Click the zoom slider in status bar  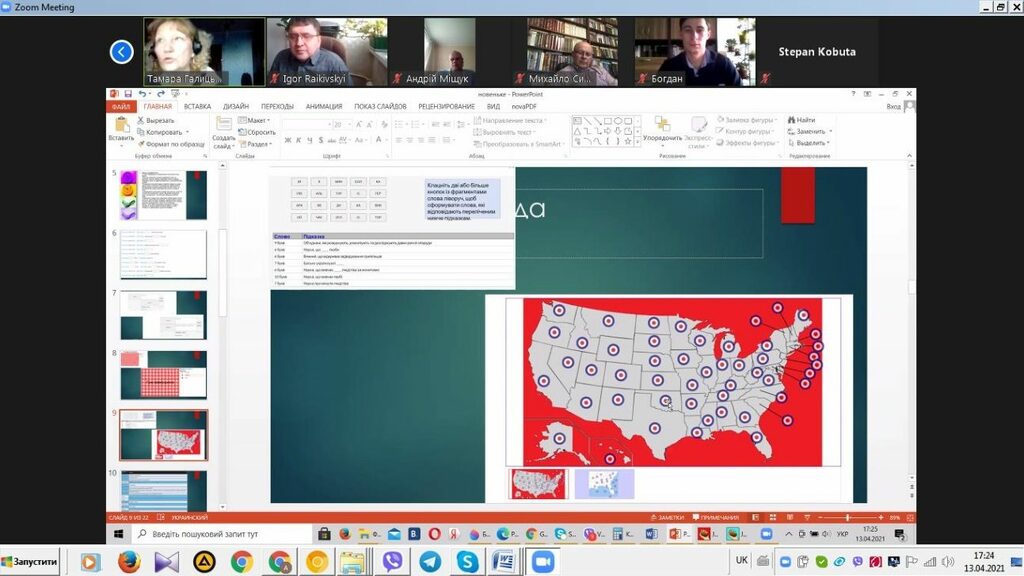[x=848, y=518]
